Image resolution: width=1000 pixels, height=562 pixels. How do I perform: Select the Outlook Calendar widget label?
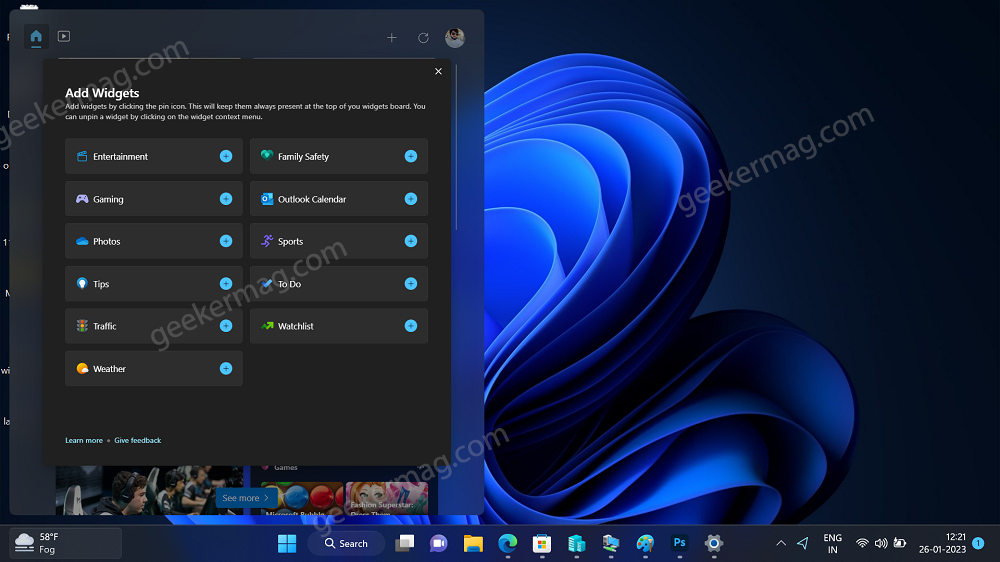(312, 199)
